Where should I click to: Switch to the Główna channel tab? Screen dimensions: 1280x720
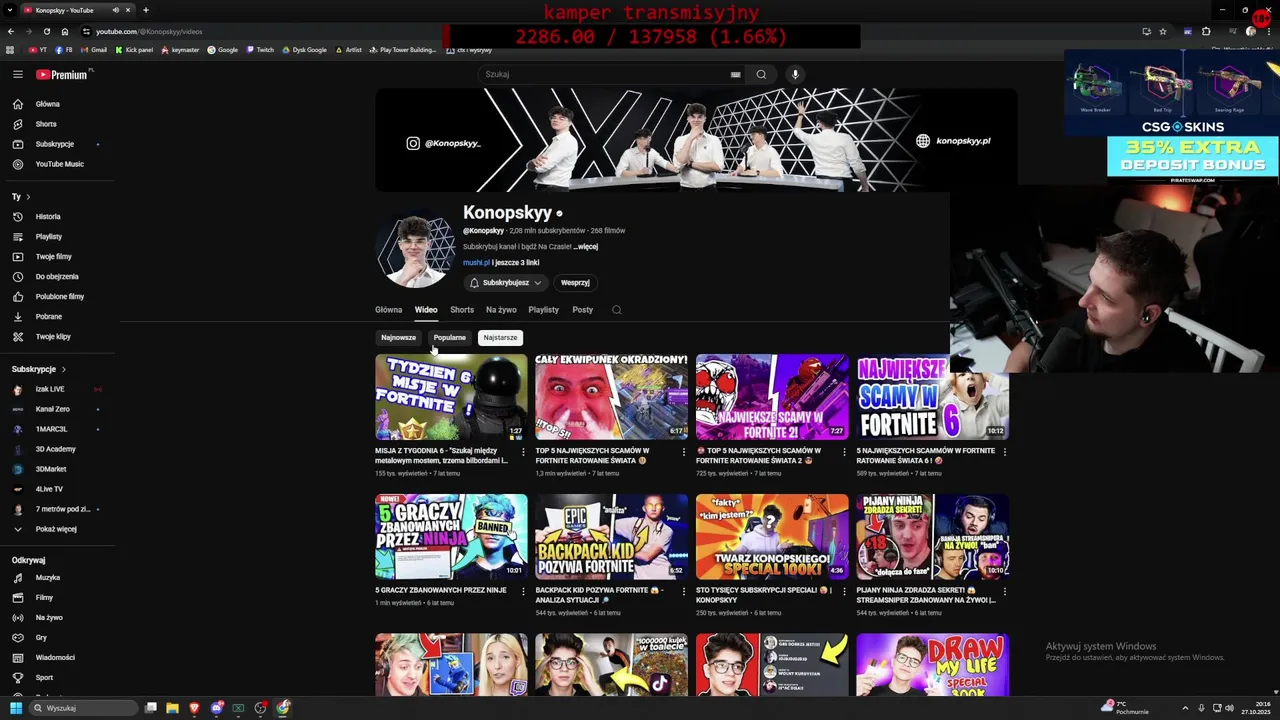[x=389, y=310]
